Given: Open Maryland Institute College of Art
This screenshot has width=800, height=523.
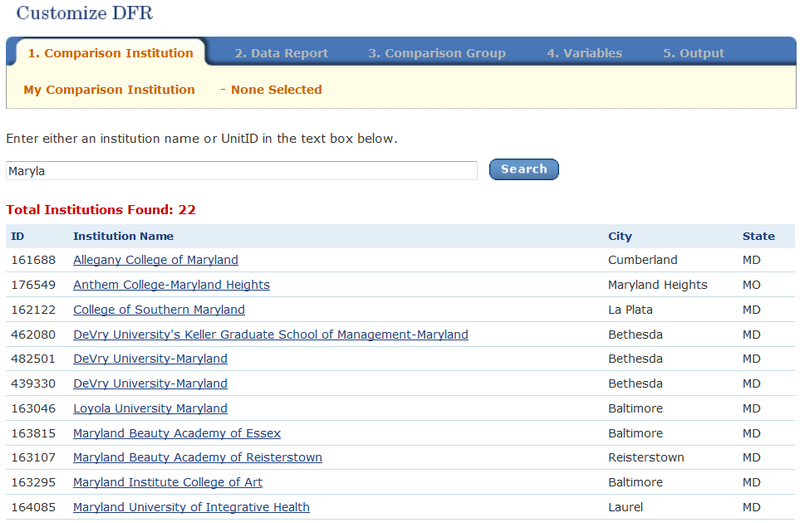Looking at the screenshot, I should tap(167, 482).
